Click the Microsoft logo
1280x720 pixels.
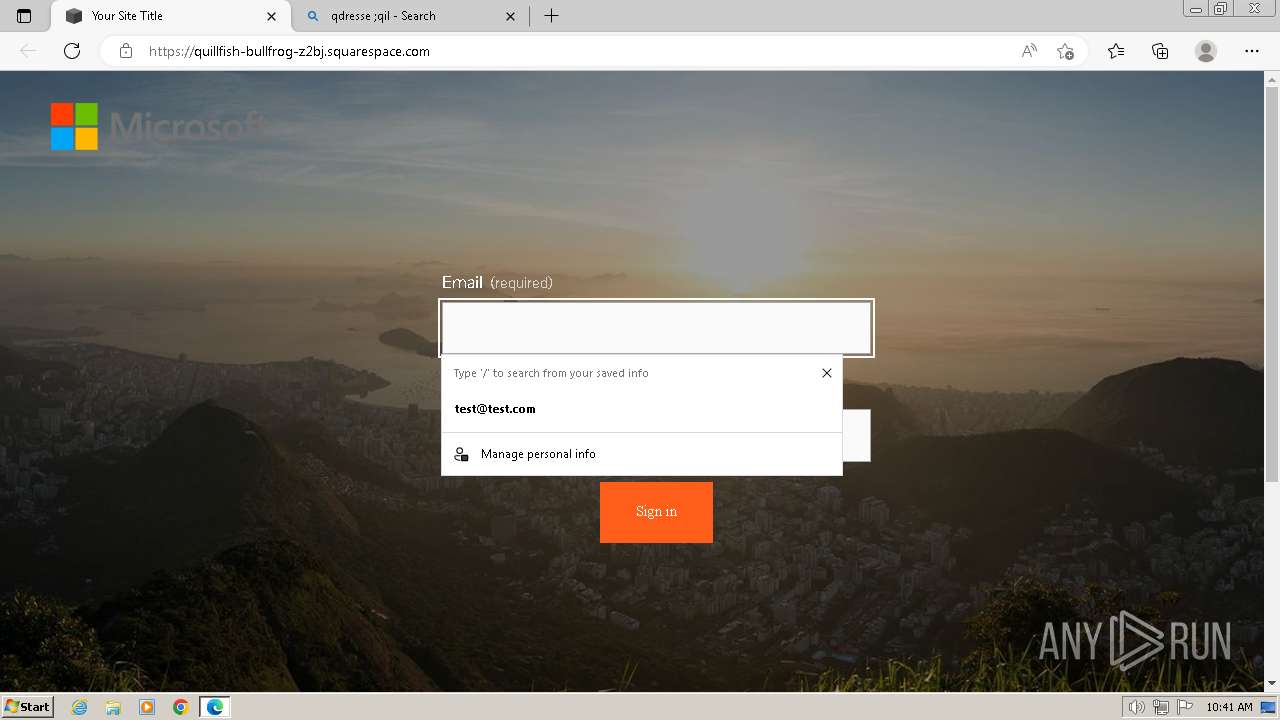(157, 126)
